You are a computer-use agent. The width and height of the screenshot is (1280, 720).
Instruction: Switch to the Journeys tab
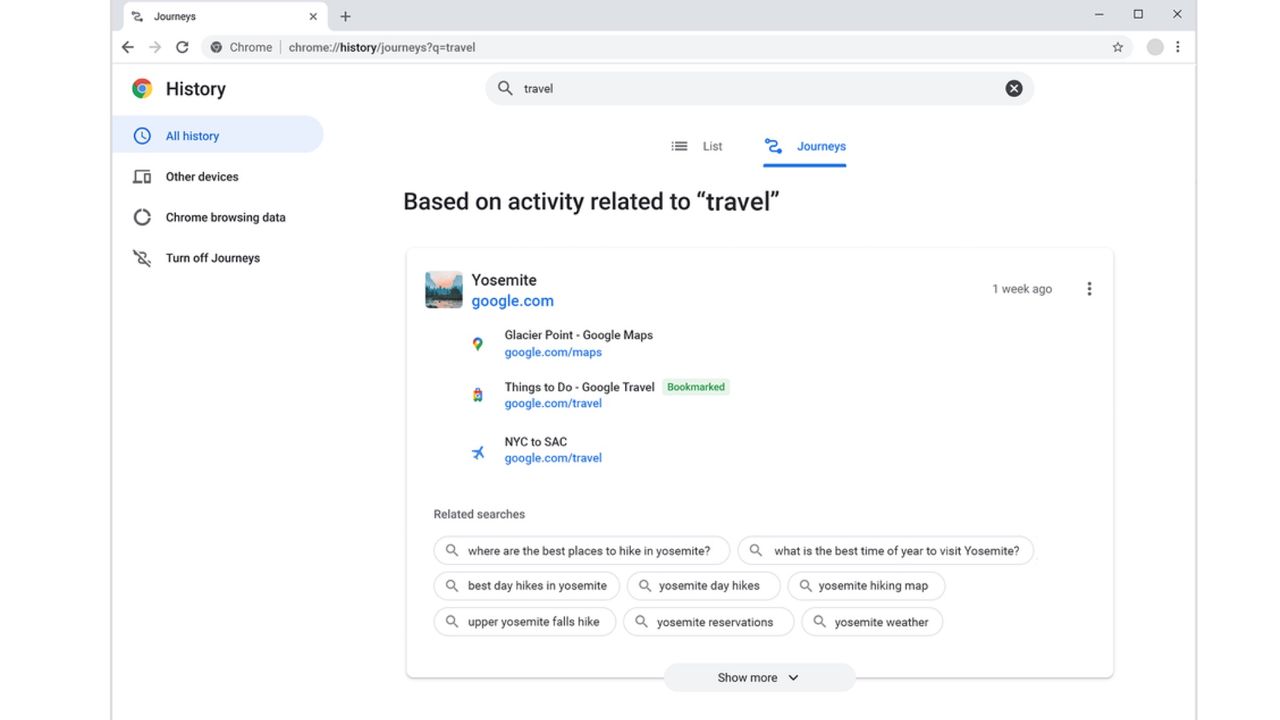coord(805,146)
